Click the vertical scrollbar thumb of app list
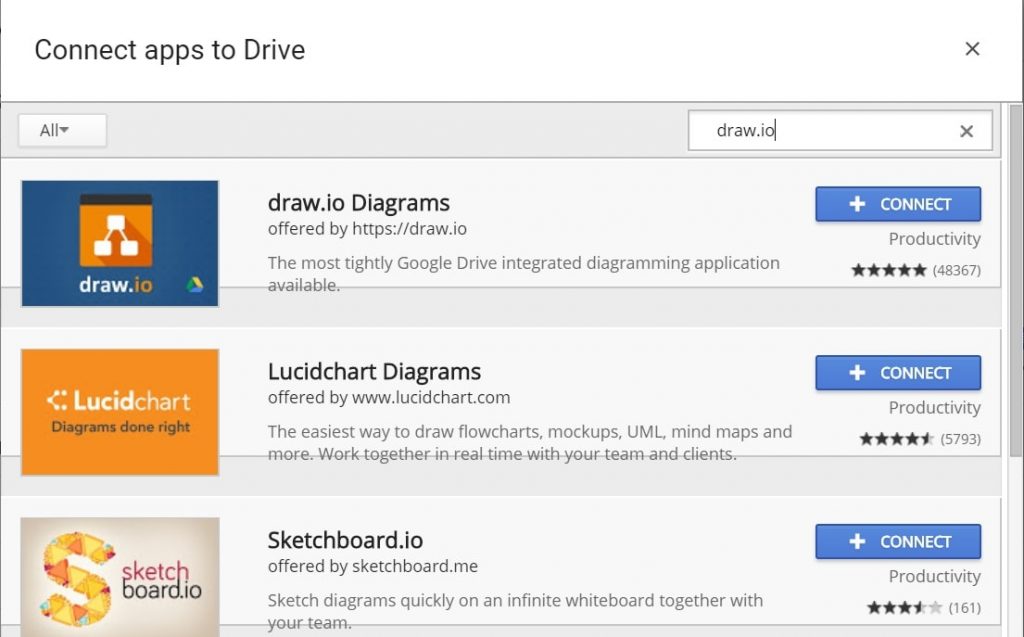 [x=1016, y=281]
